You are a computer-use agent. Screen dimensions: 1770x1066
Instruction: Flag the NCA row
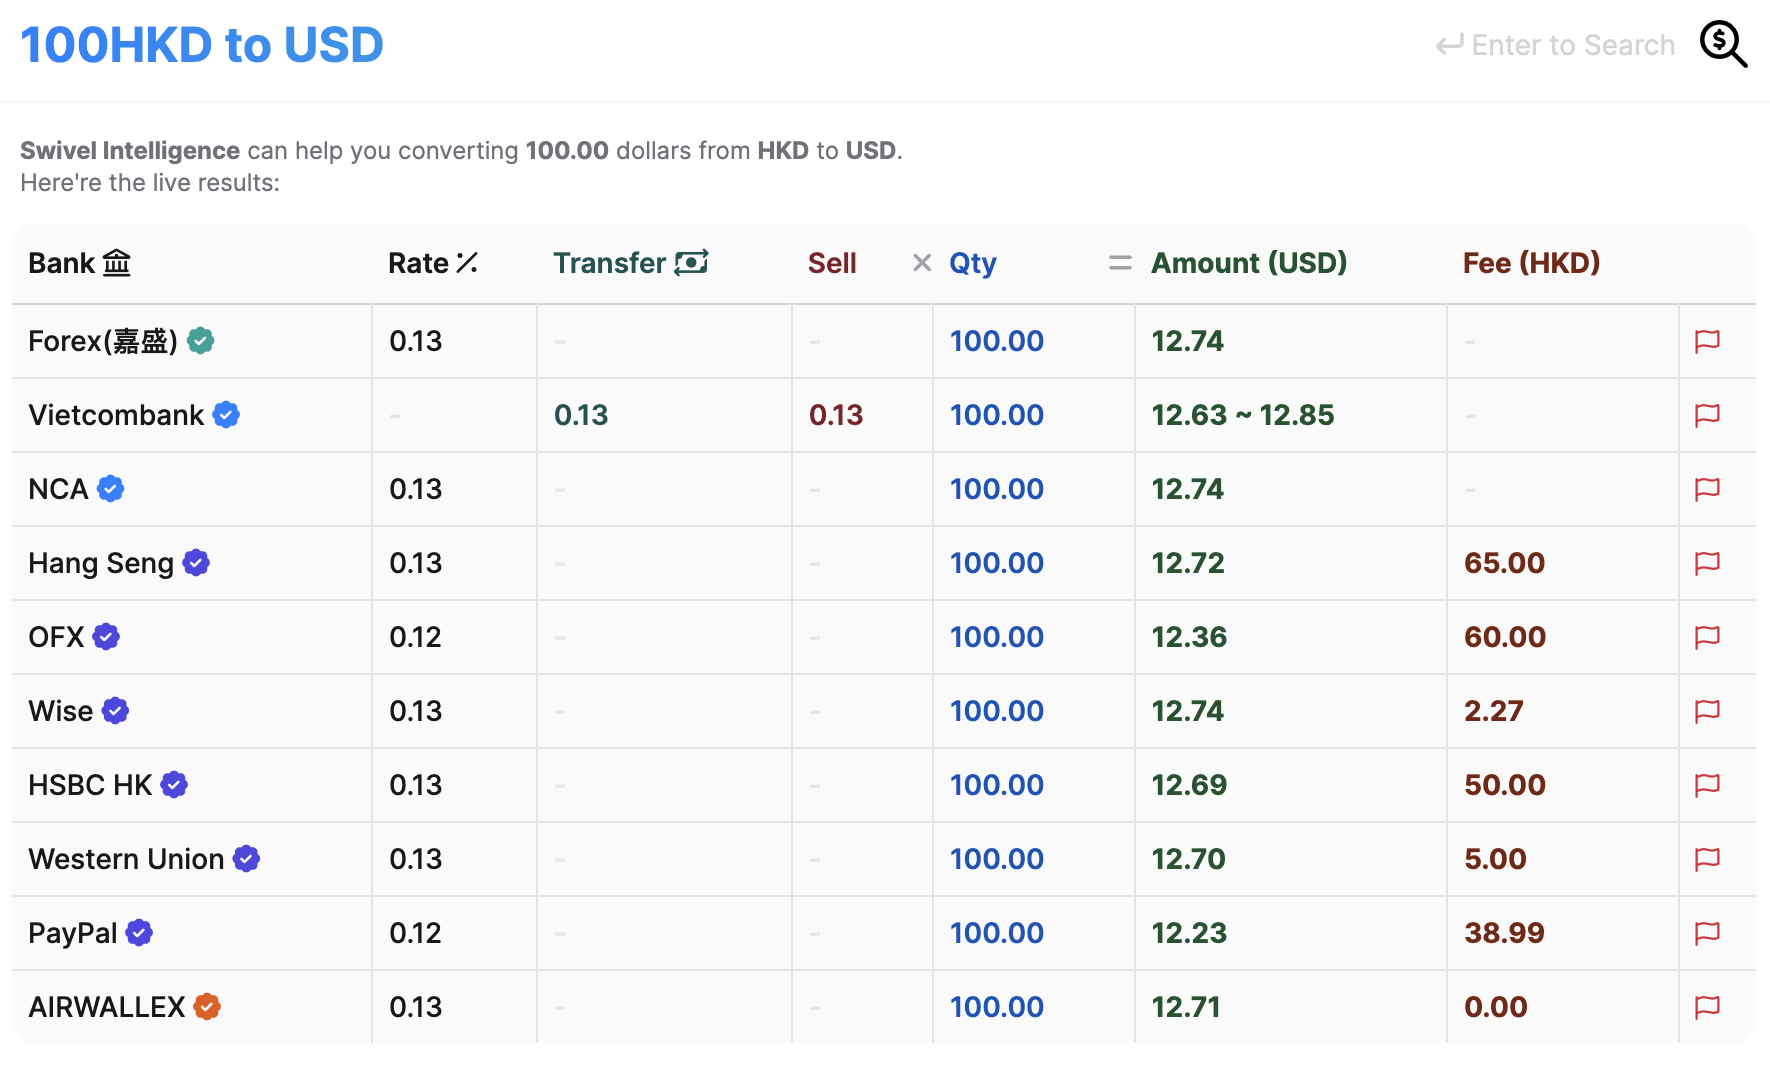(x=1707, y=489)
